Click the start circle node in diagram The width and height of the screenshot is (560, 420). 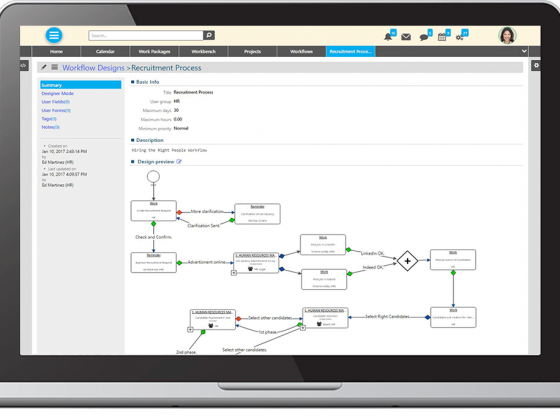[153, 176]
